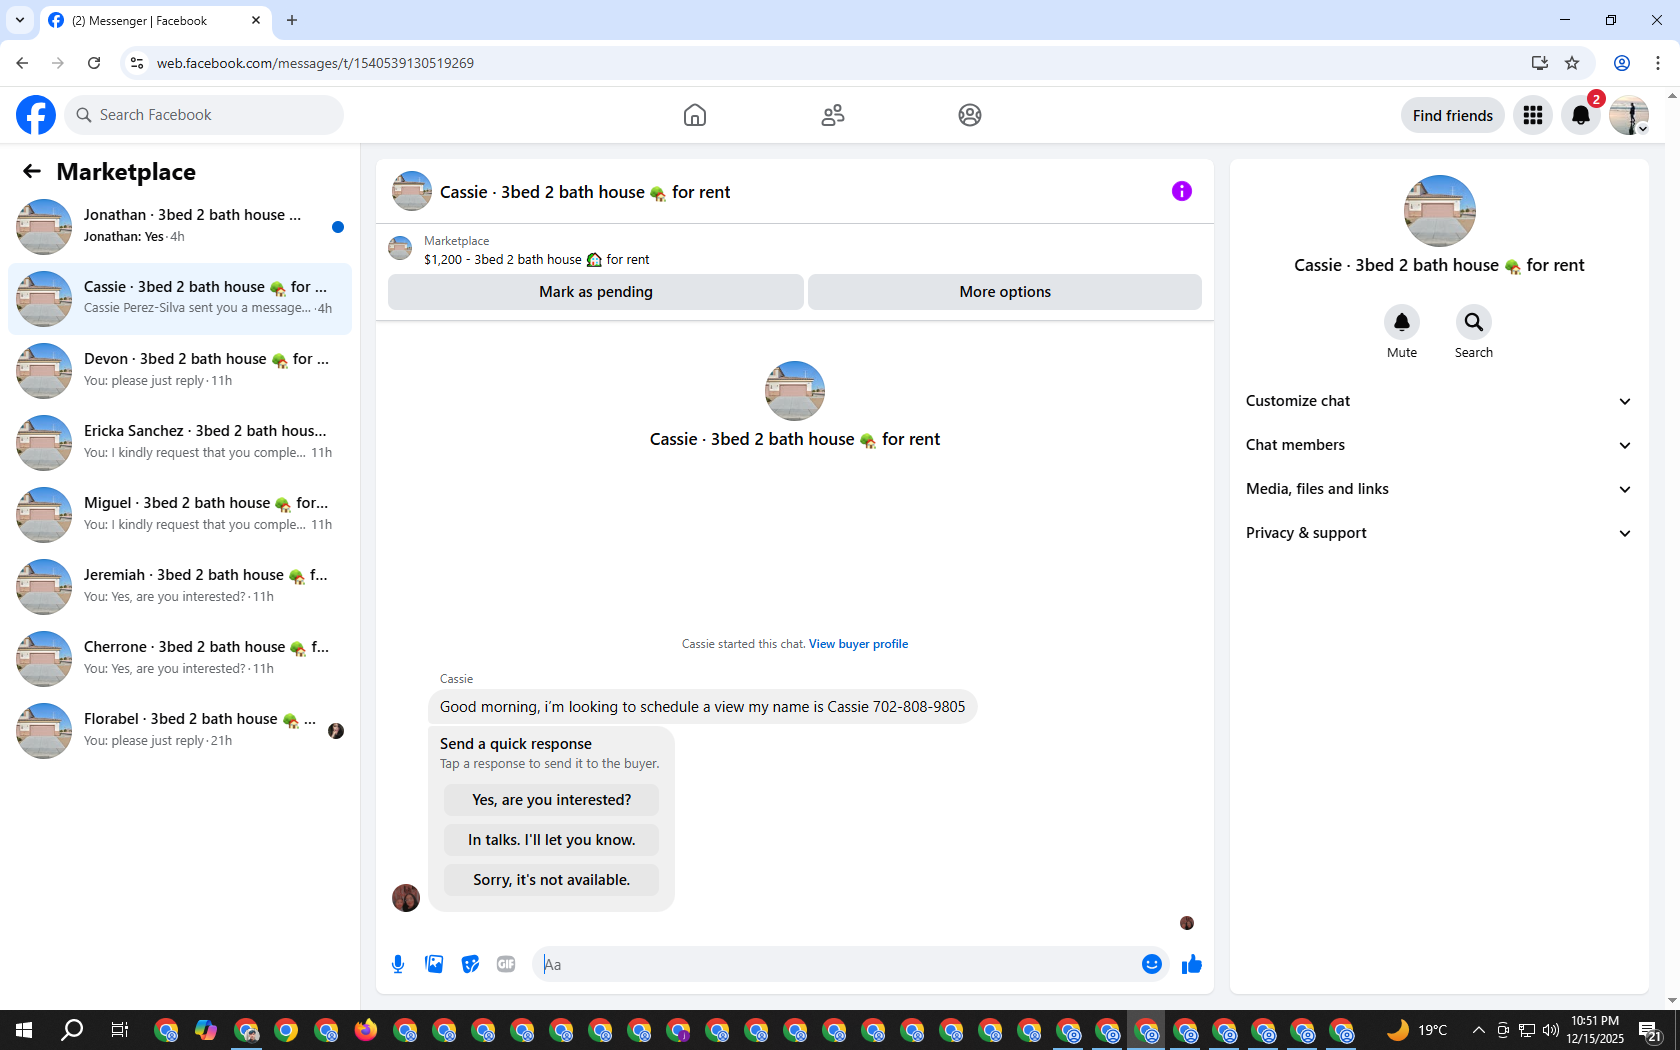1680x1050 pixels.
Task: Open the apps grid menu icon
Action: click(x=1533, y=115)
